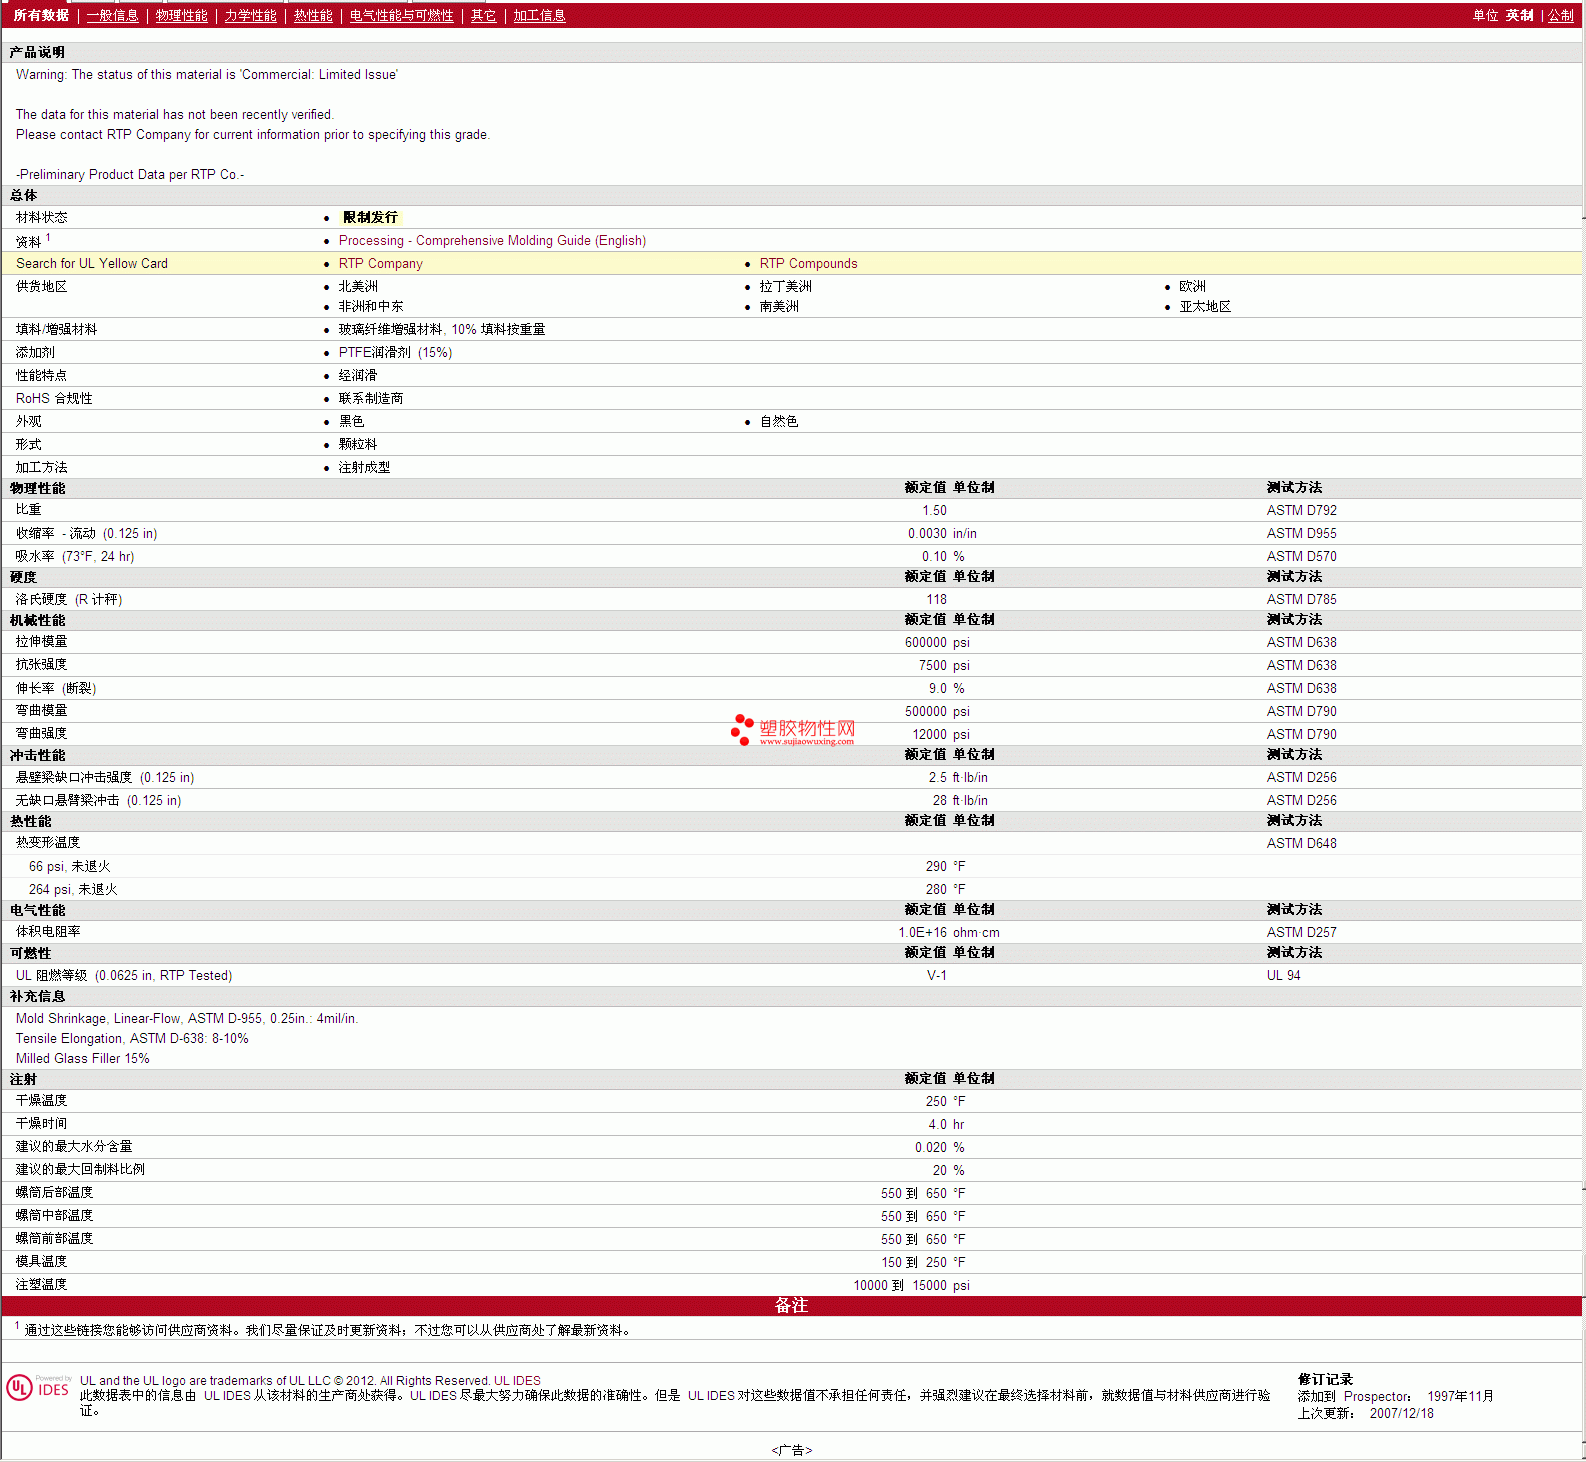Switch units to 公制 (metric)
Image resolution: width=1586 pixels, height=1462 pixels.
click(x=1560, y=15)
